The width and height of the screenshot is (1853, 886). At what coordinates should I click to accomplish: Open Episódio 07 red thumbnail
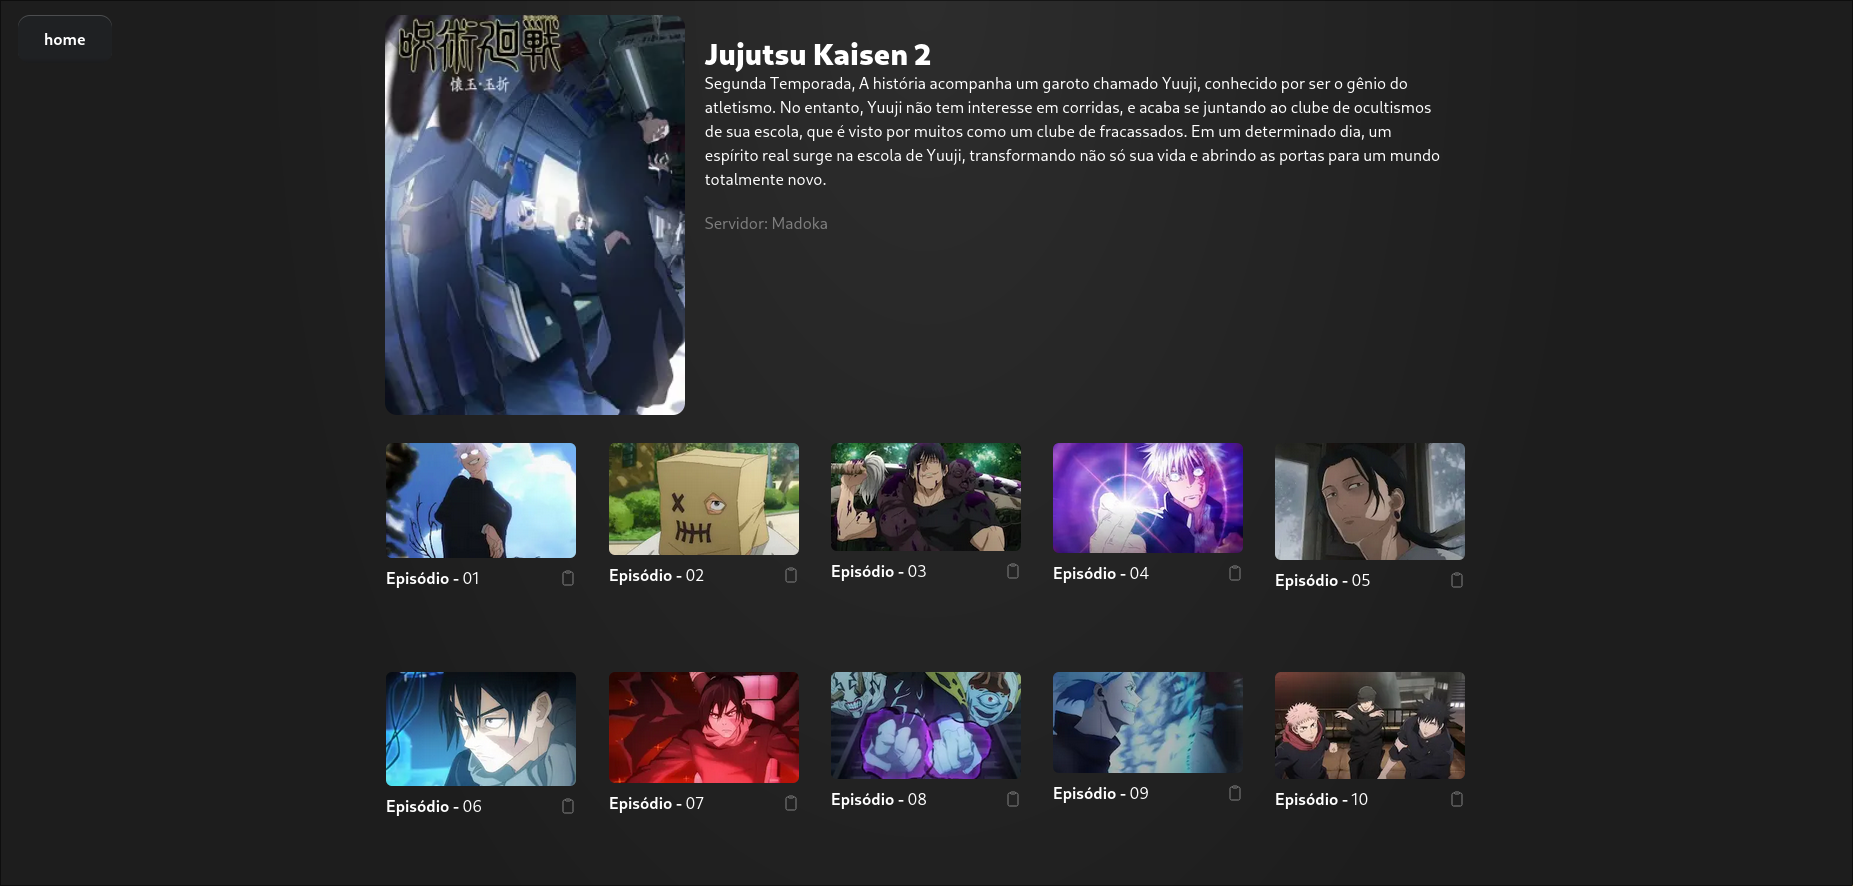(704, 727)
